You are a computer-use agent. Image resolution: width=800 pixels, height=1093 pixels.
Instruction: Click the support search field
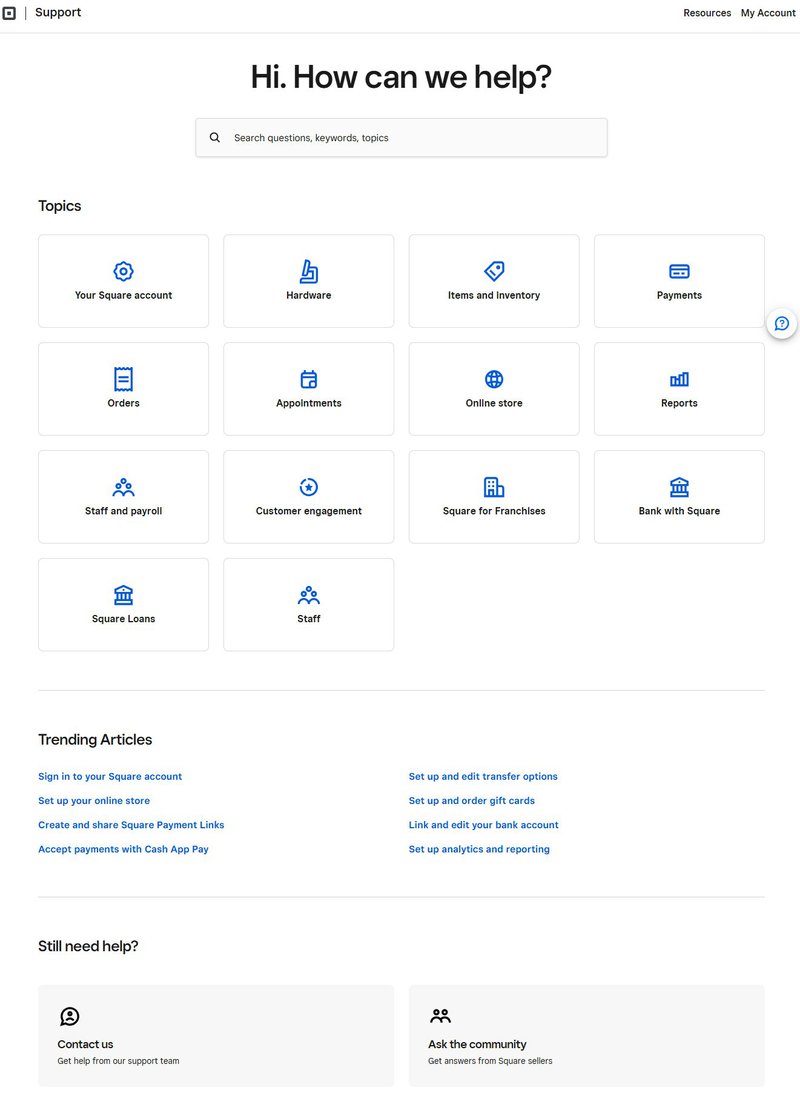[x=401, y=137]
